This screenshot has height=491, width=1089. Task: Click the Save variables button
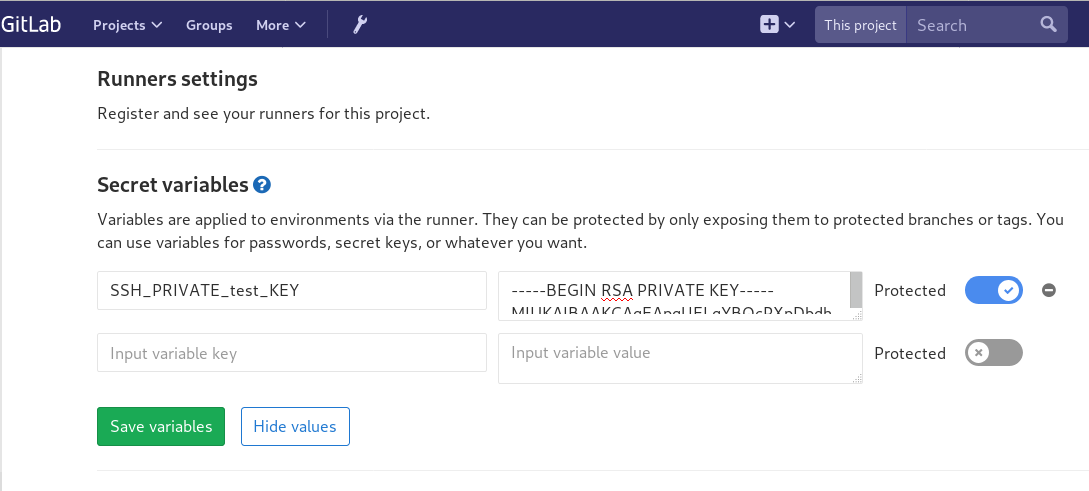point(161,426)
